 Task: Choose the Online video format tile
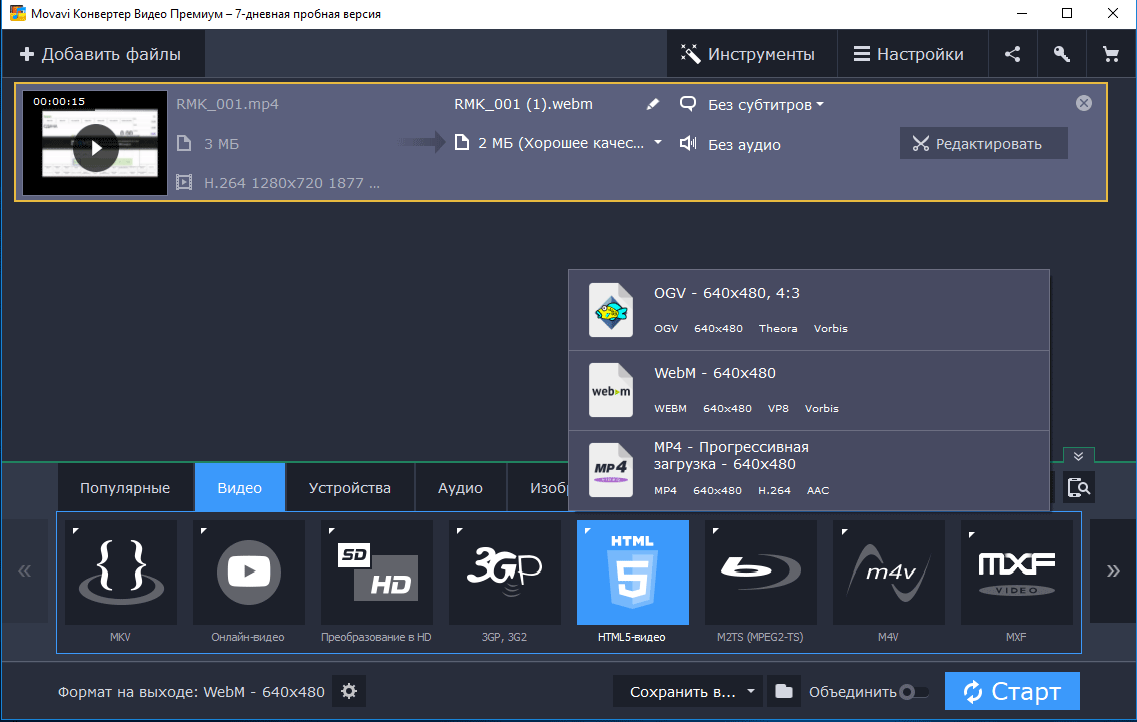[x=249, y=572]
